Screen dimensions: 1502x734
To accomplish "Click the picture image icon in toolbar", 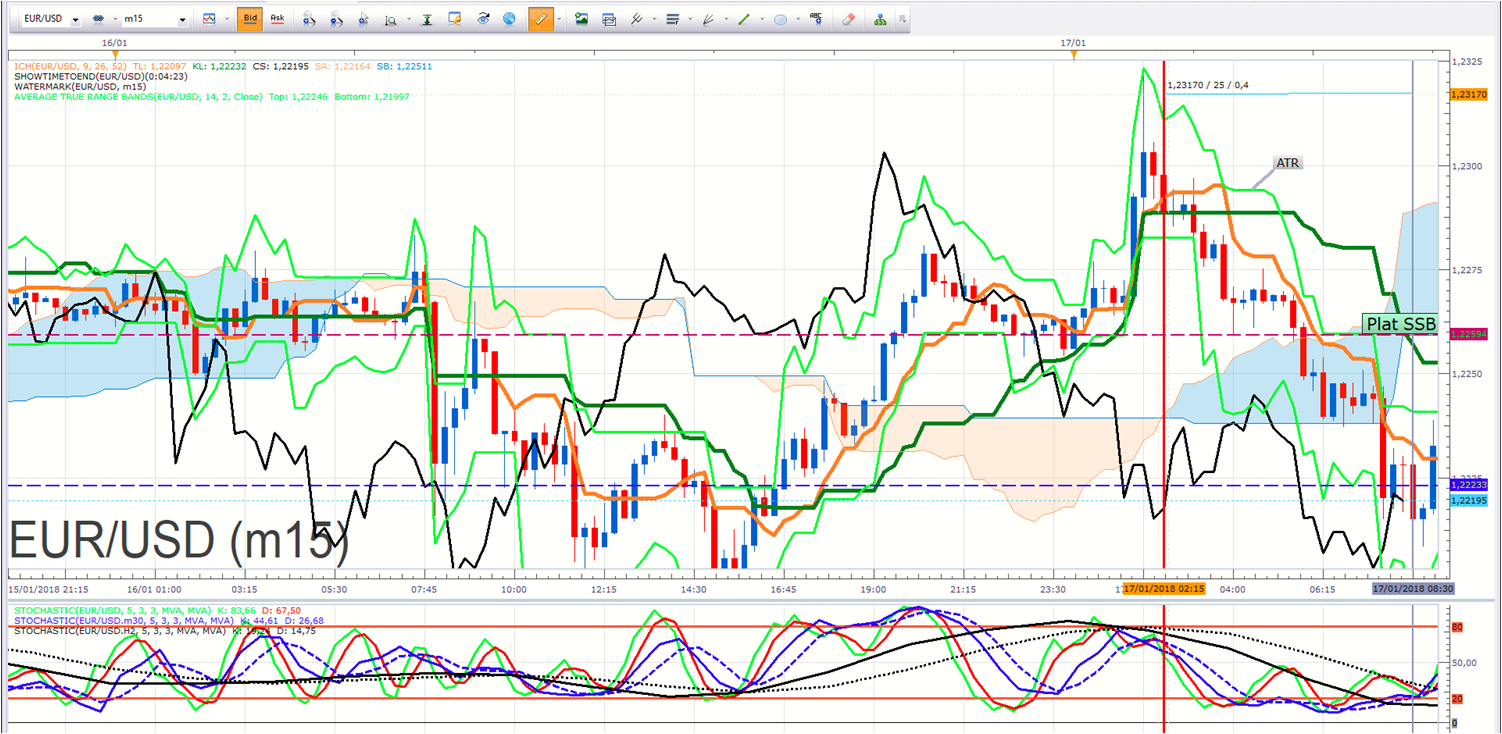I will [581, 19].
